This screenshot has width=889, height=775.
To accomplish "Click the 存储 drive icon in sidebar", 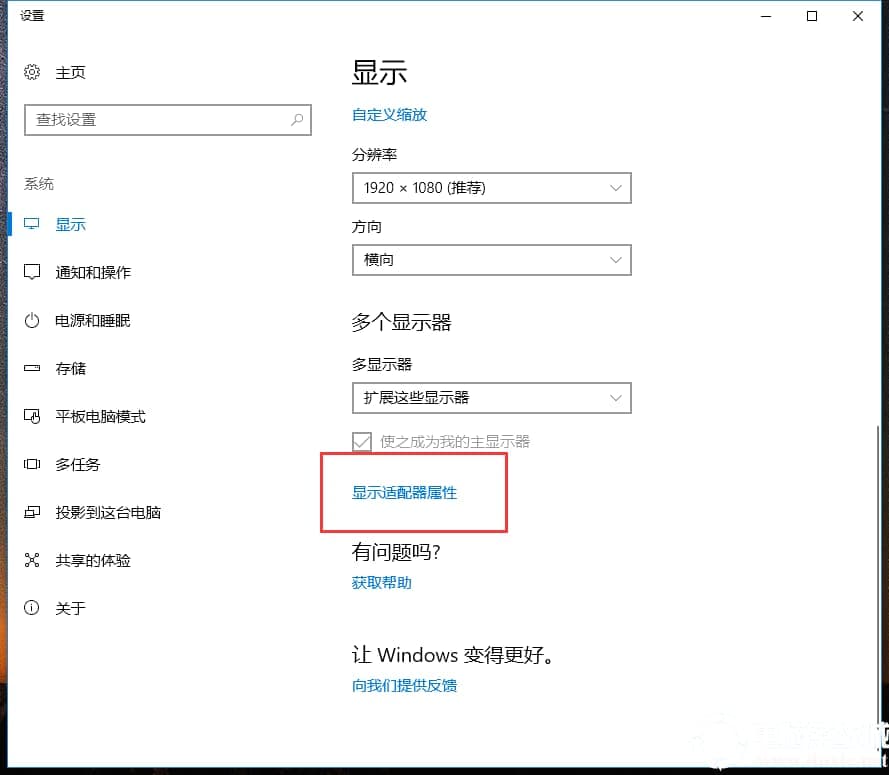I will click(x=30, y=368).
